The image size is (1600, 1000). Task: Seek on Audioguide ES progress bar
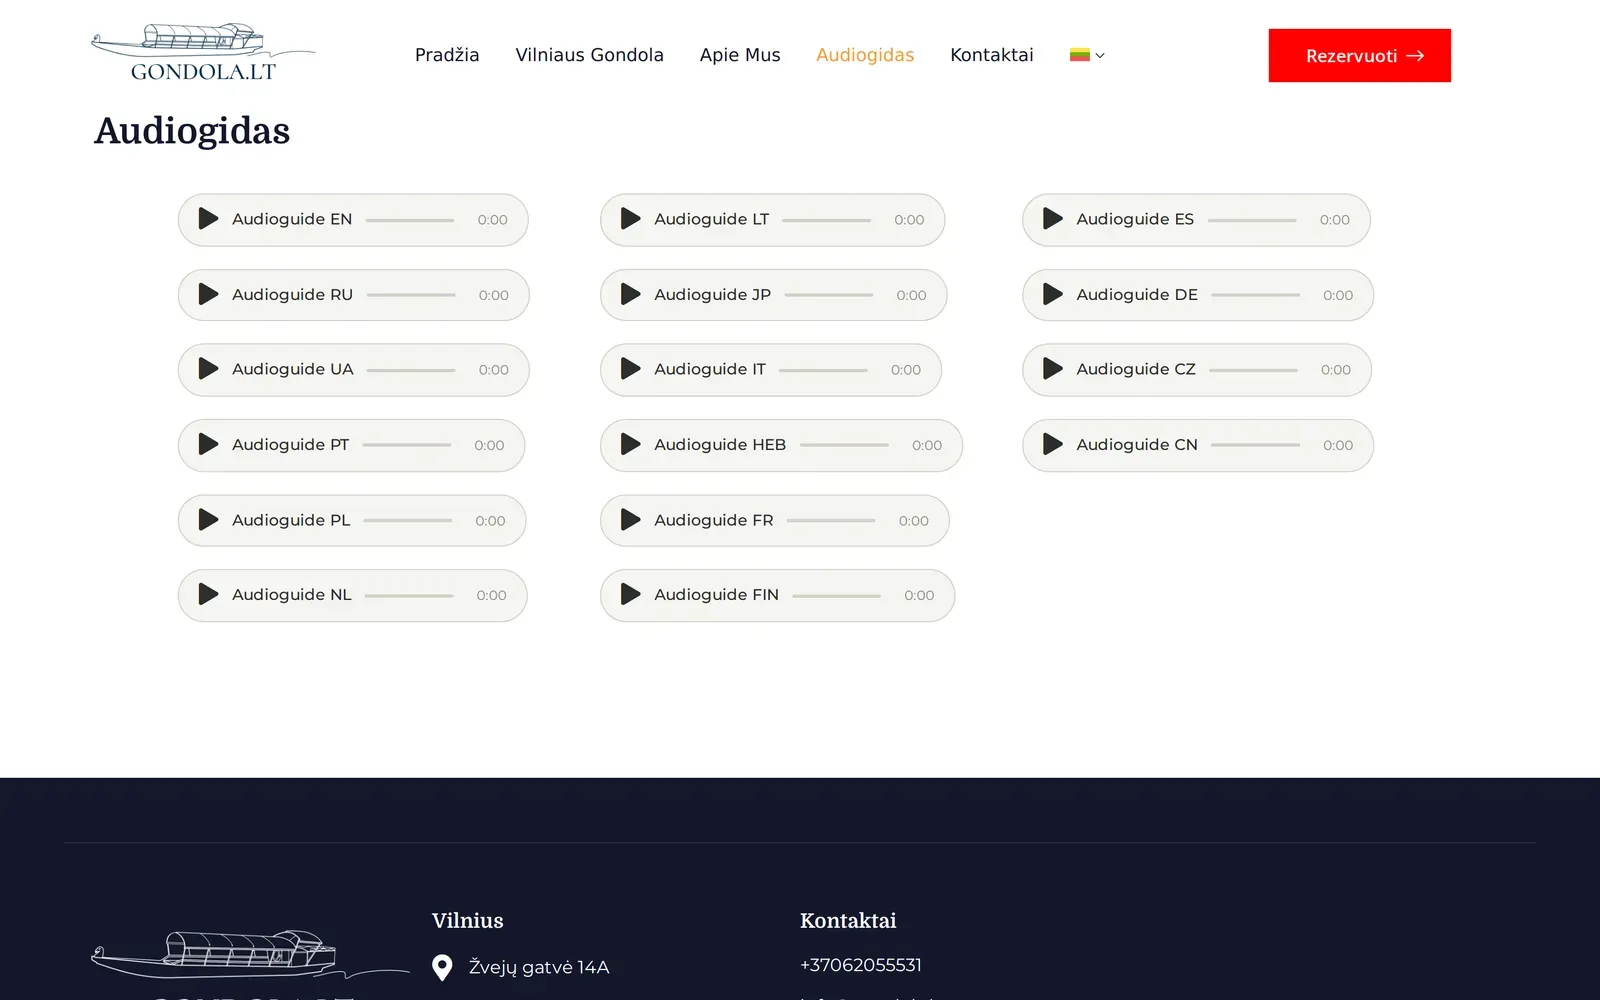(x=1252, y=220)
